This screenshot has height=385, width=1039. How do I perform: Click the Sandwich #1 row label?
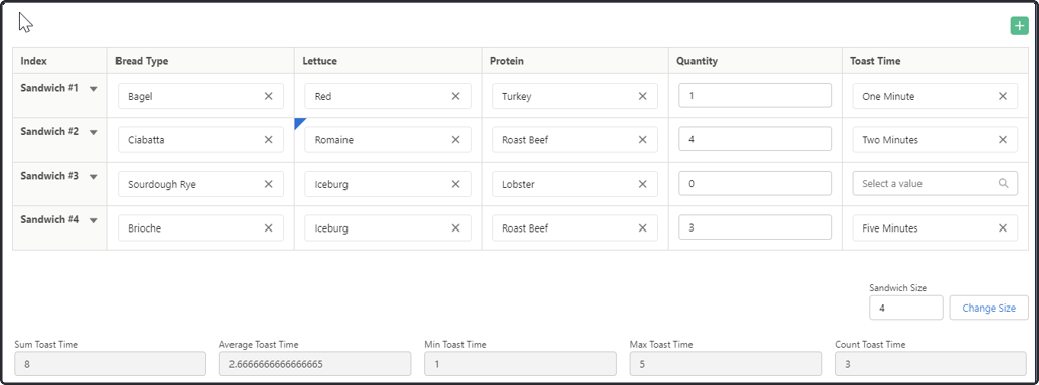pyautogui.click(x=50, y=88)
